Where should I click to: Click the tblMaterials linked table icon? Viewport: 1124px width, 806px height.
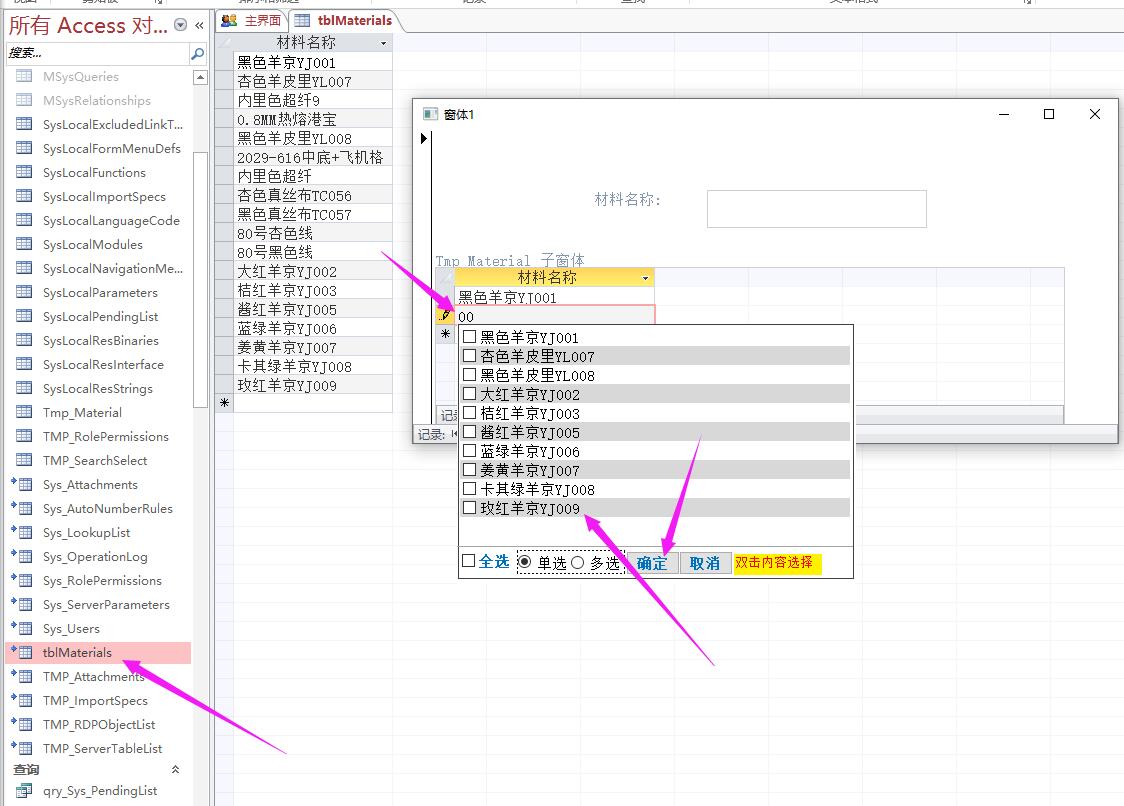[22, 652]
